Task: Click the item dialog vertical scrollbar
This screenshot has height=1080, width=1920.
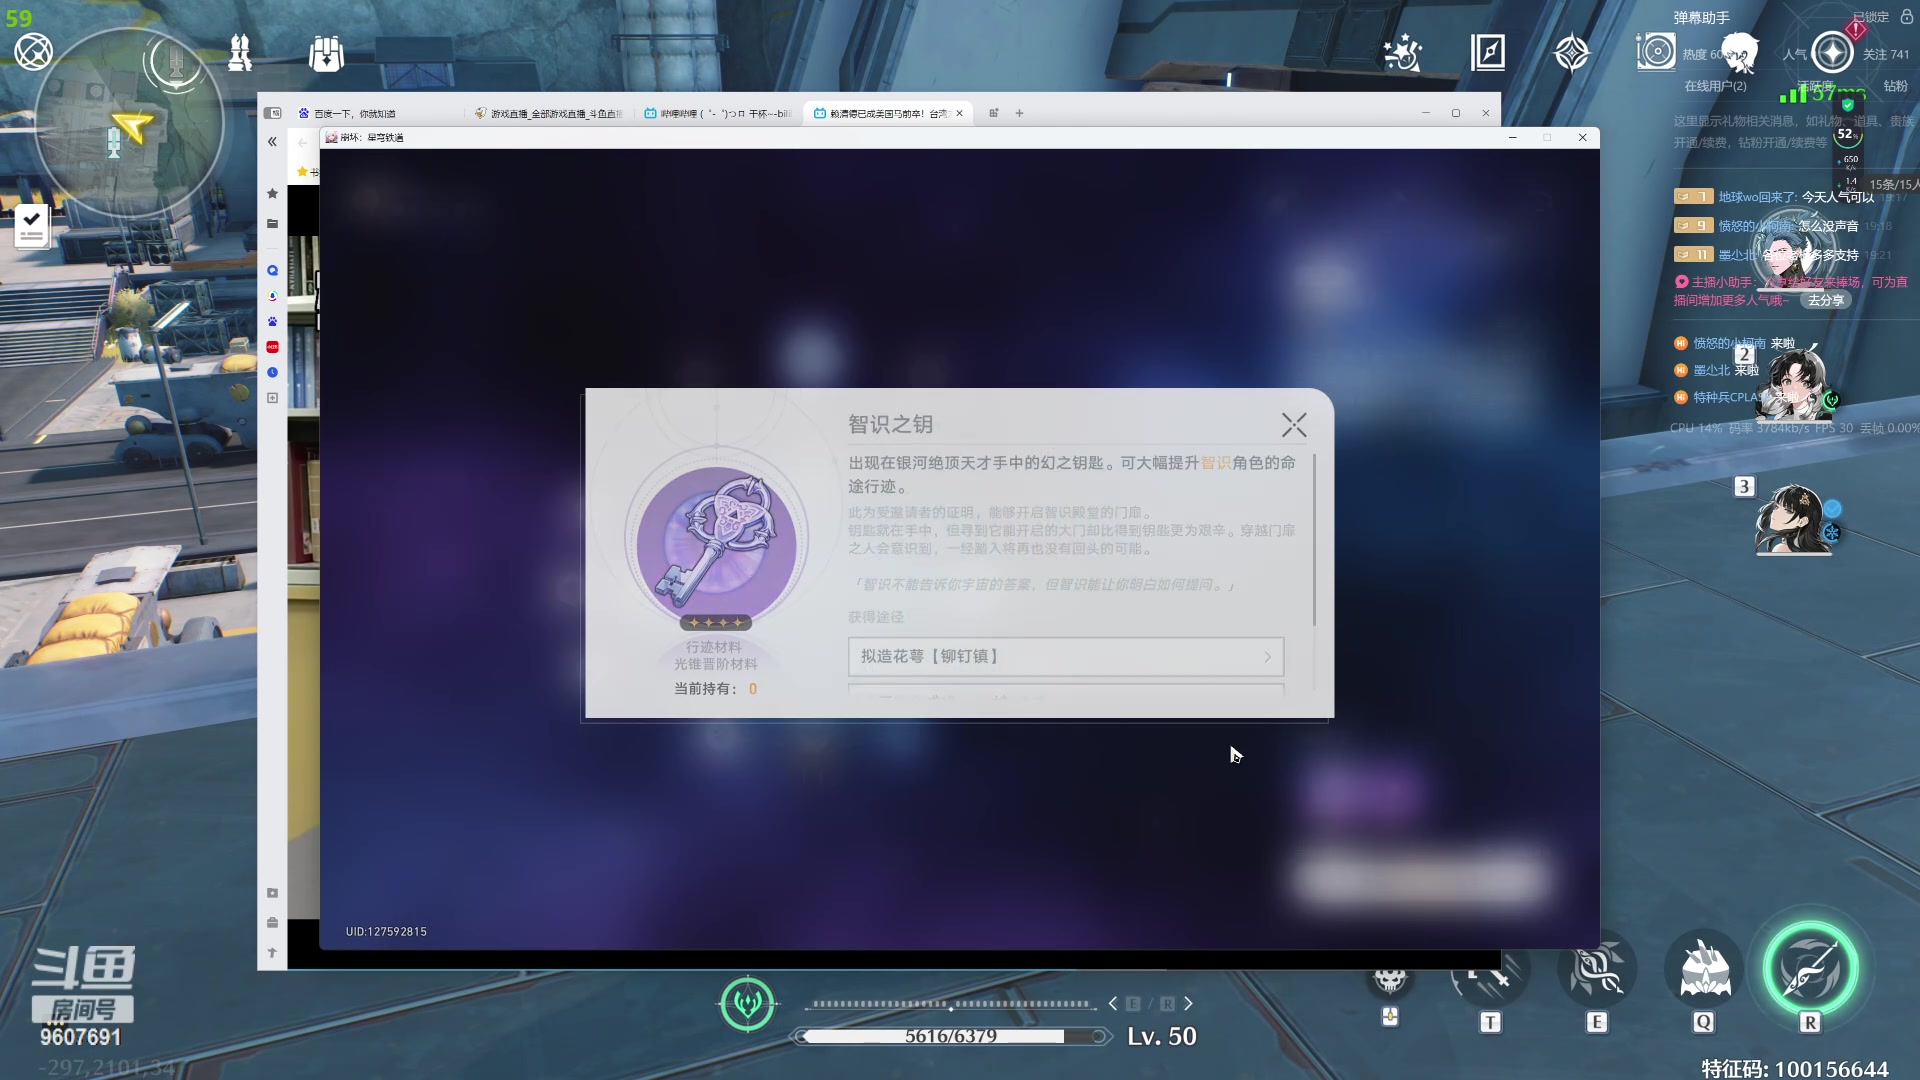Action: tap(1314, 540)
